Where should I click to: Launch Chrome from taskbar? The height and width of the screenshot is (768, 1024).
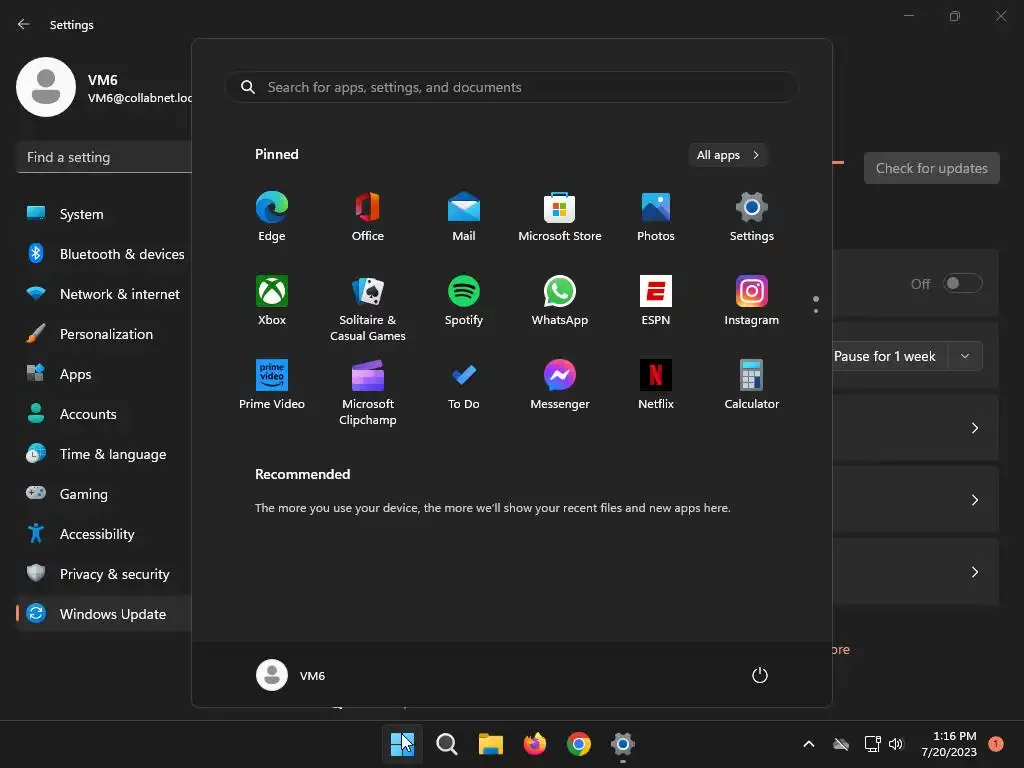coord(579,744)
